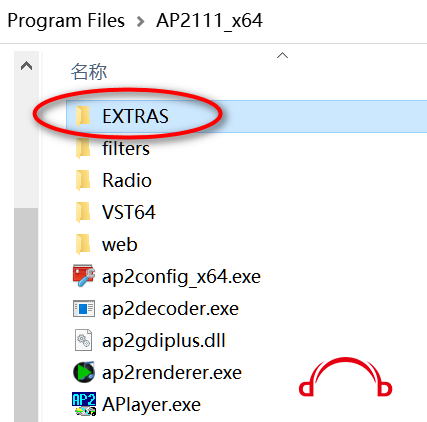Viewport: 427px width, 422px height.
Task: Select the EXTRAS folder icon
Action: [83, 116]
